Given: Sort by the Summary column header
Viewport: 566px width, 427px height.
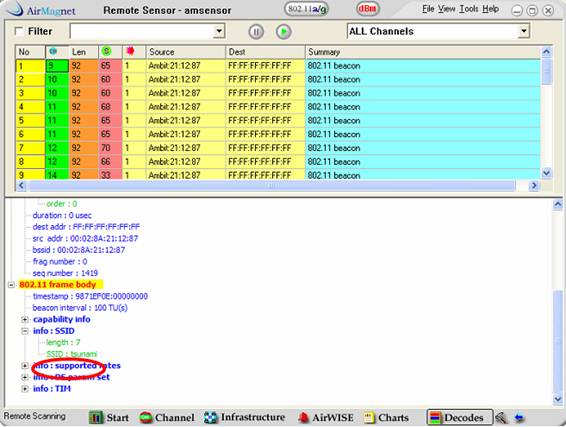Looking at the screenshot, I should pyautogui.click(x=423, y=52).
